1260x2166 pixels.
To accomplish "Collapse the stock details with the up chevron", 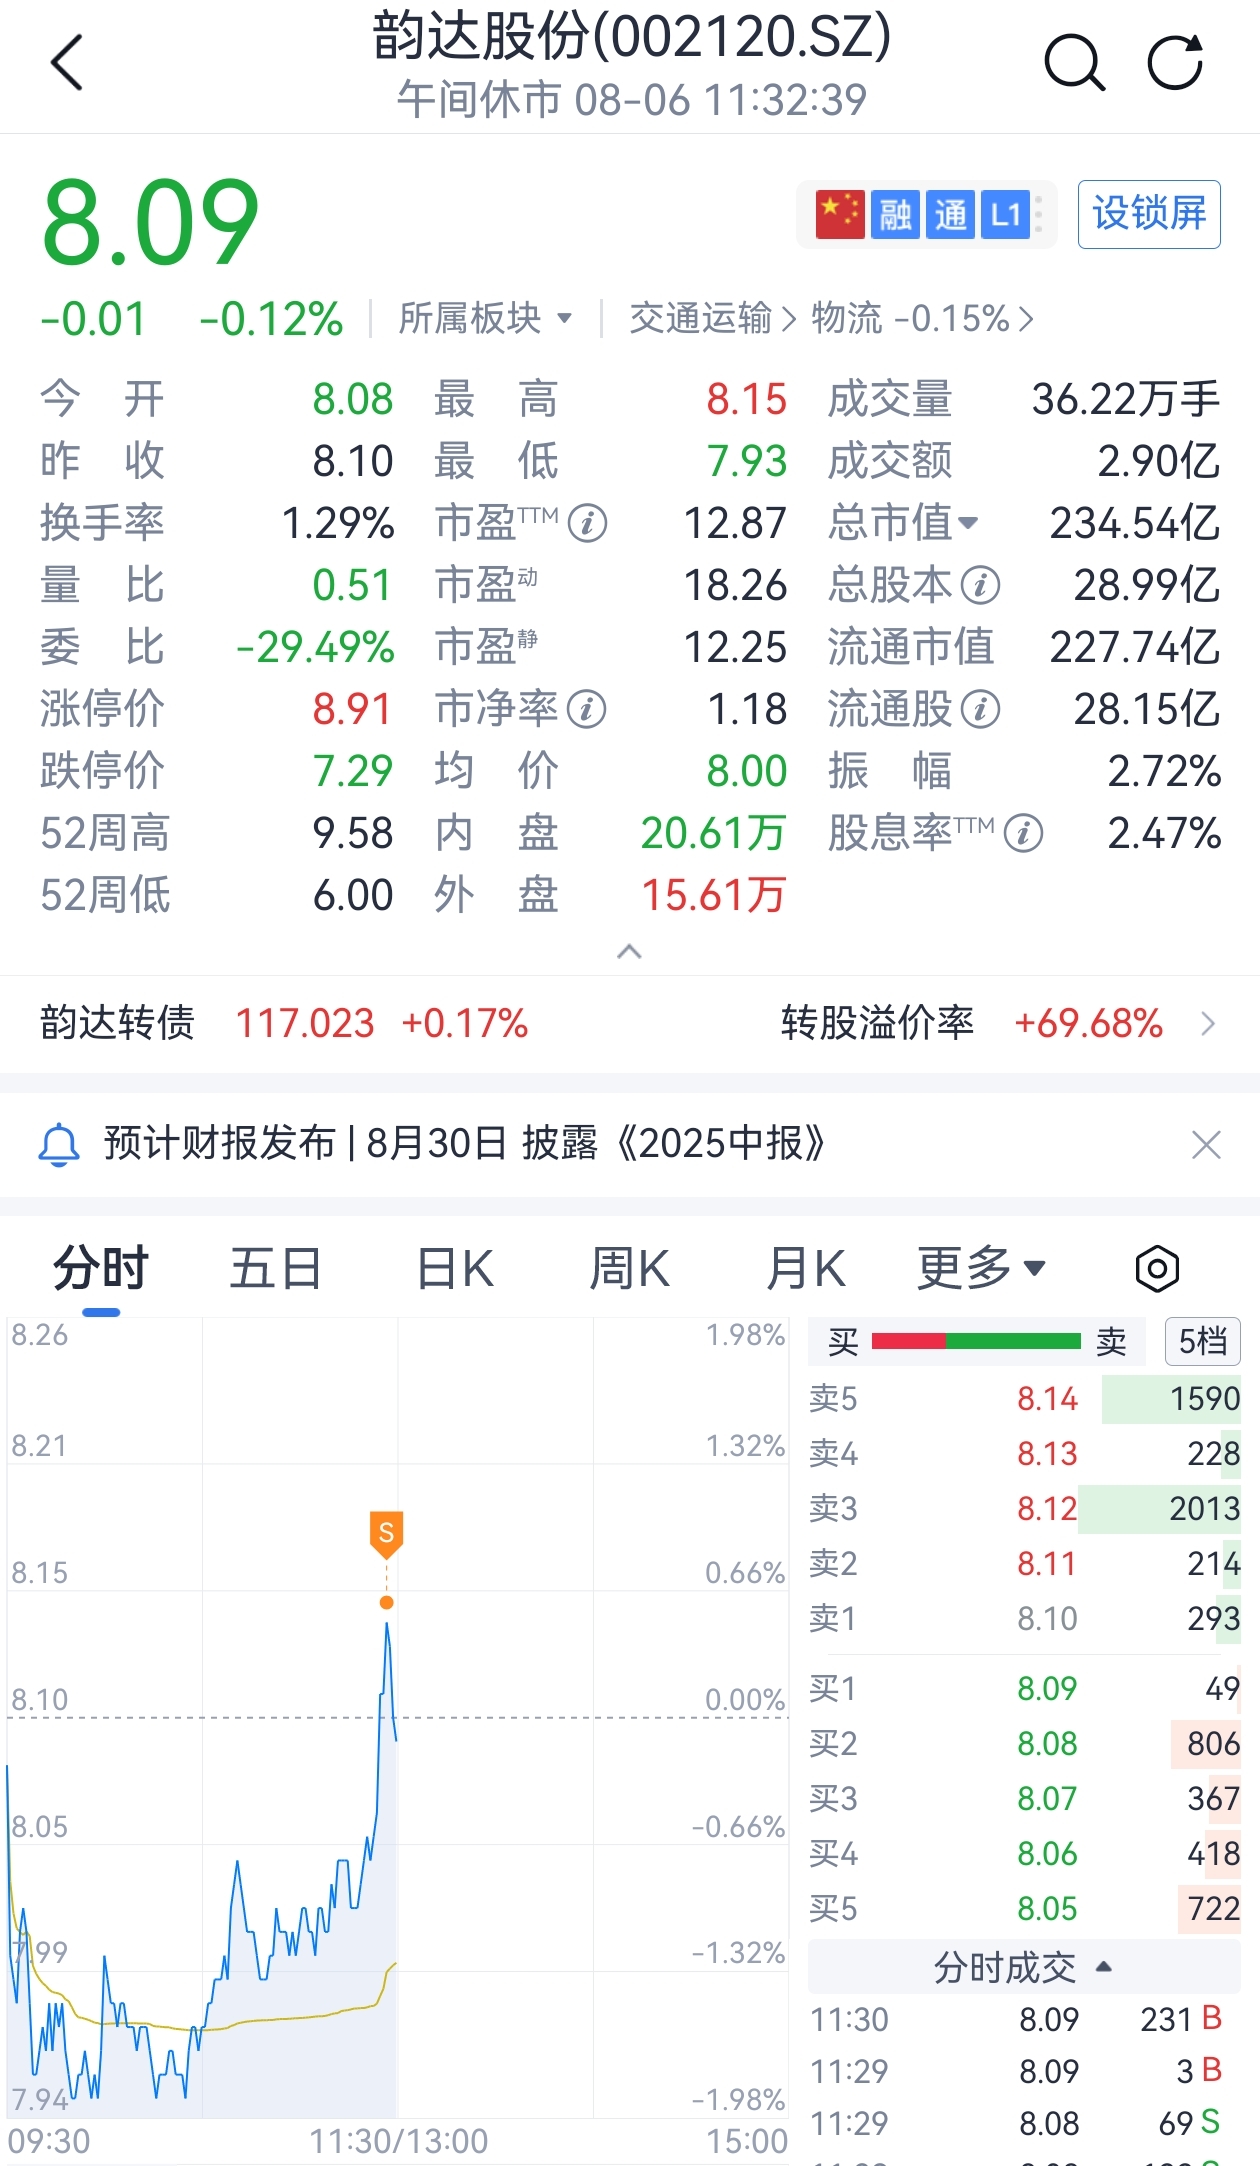I will point(629,951).
